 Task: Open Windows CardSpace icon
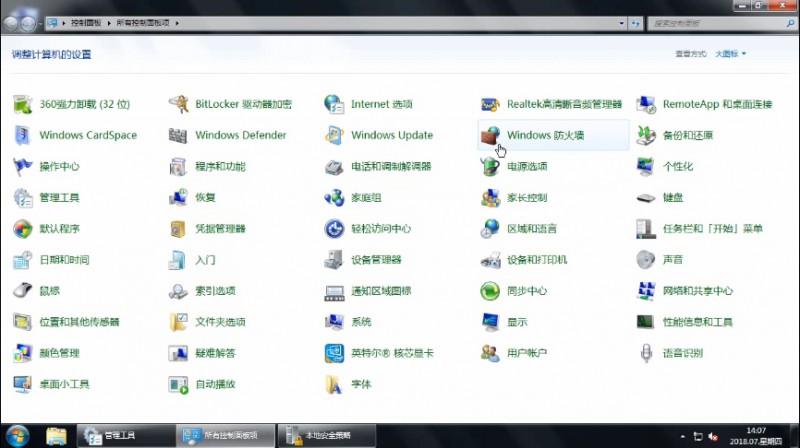22,135
